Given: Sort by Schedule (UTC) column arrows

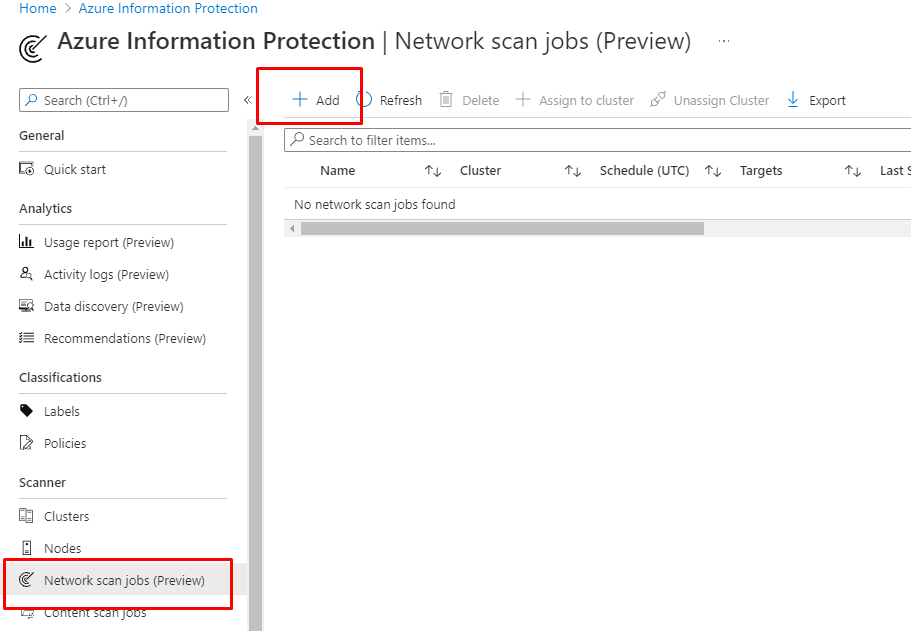Looking at the screenshot, I should tap(713, 171).
